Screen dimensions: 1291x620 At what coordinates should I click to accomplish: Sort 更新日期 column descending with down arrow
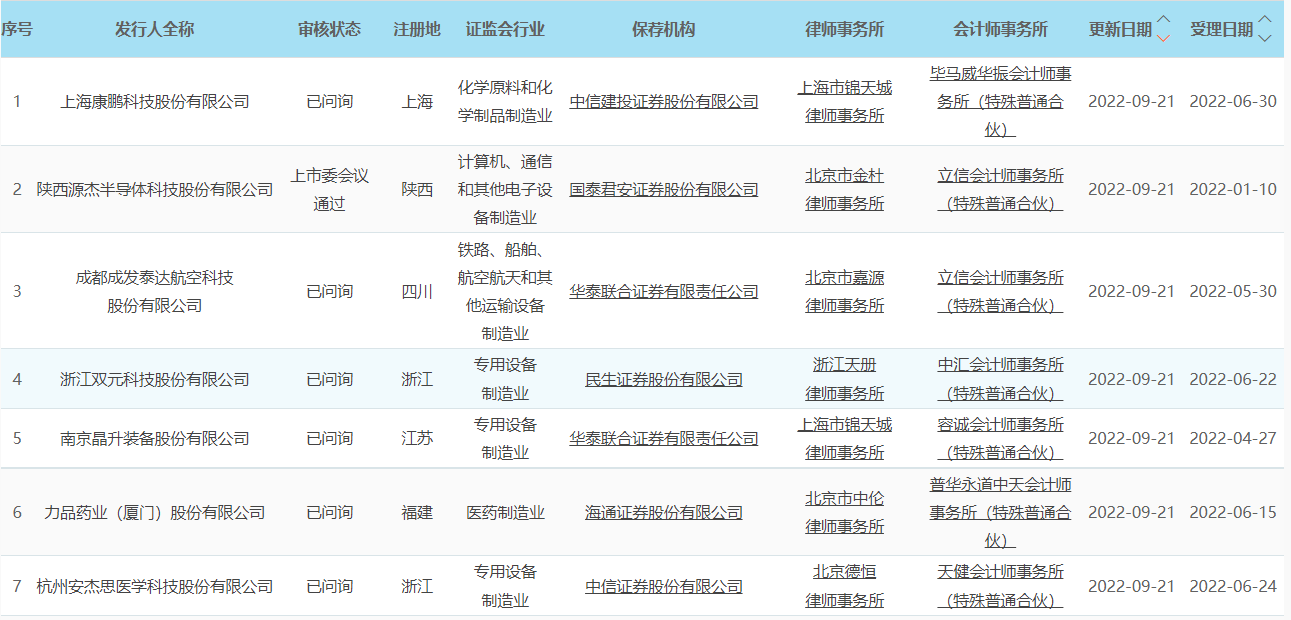[1163, 38]
